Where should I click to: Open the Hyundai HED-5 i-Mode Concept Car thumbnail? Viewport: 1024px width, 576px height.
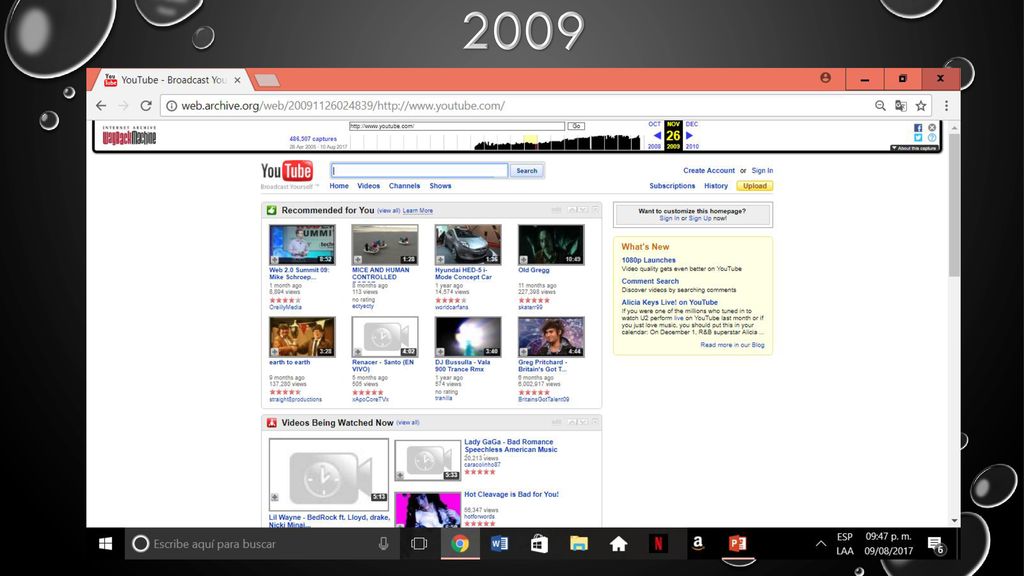(468, 244)
